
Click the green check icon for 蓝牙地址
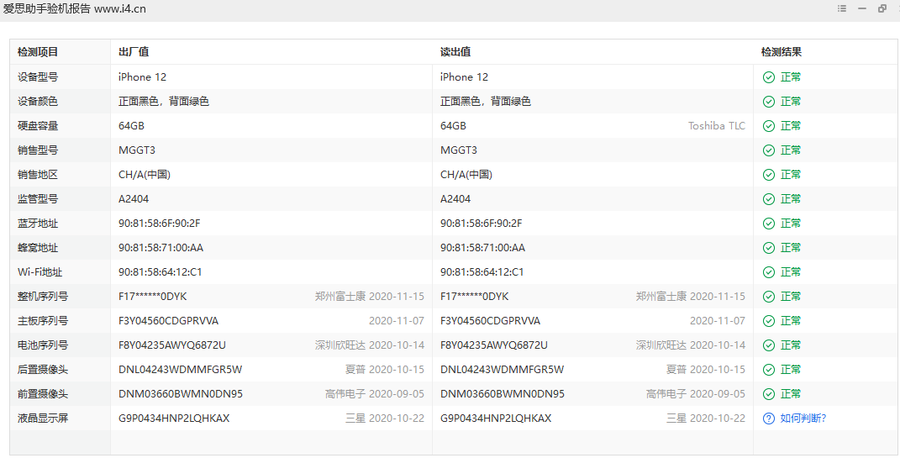coord(769,224)
